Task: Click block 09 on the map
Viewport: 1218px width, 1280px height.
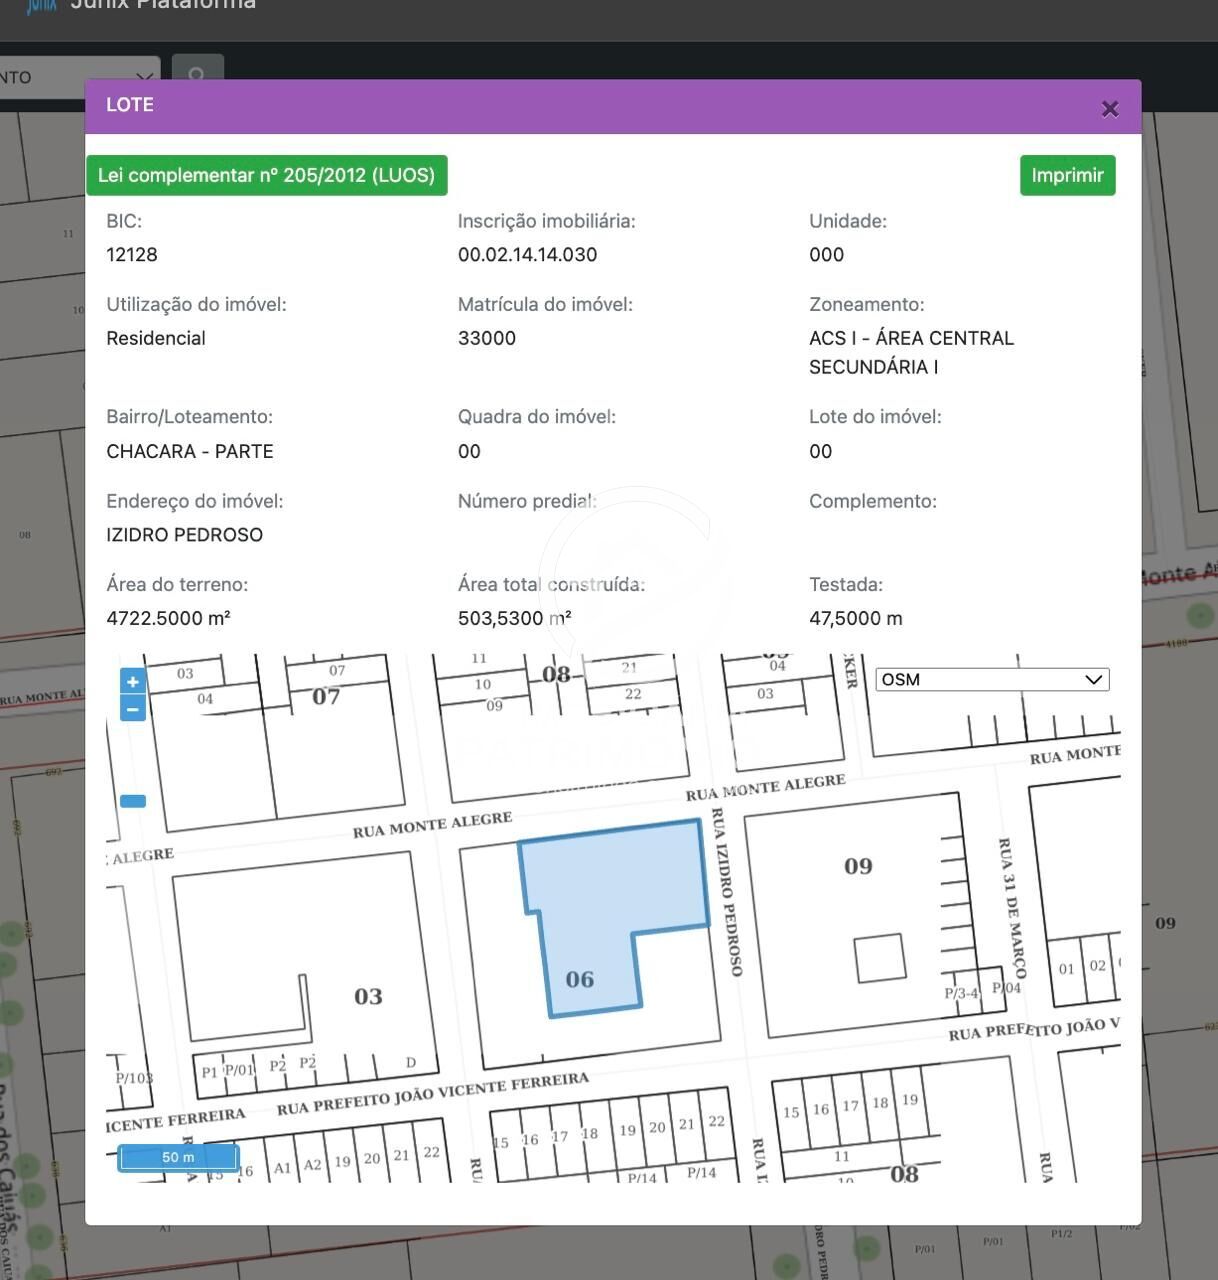Action: (x=857, y=866)
